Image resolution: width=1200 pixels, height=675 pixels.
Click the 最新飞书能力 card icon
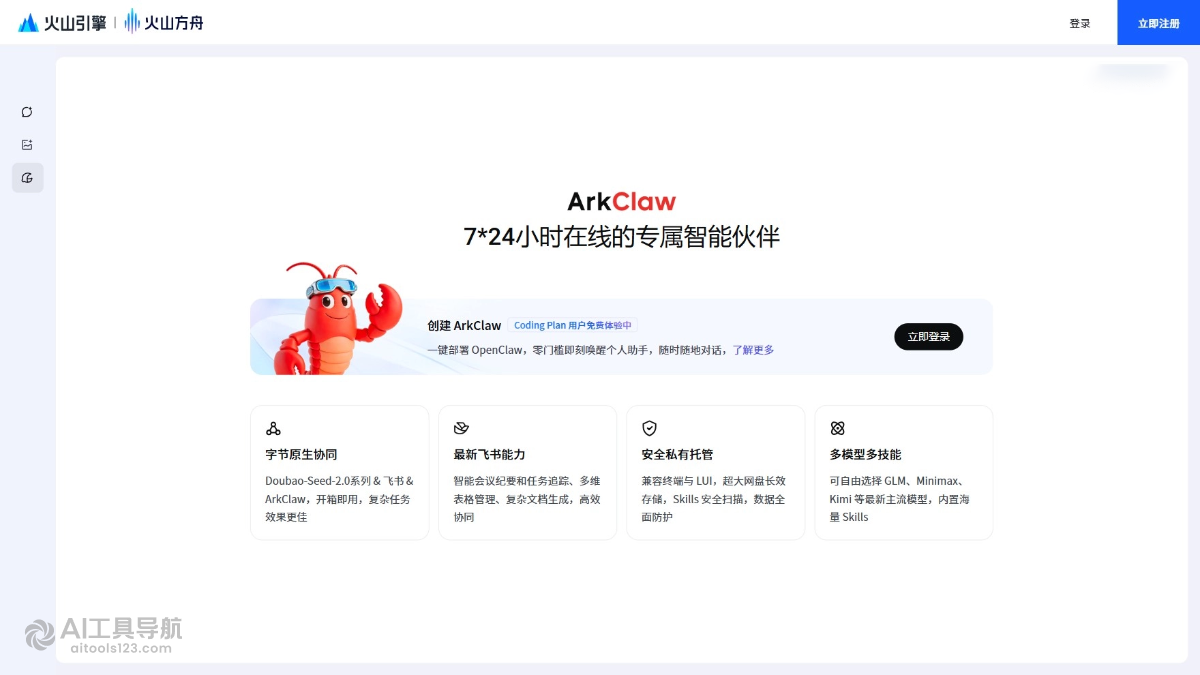[461, 428]
